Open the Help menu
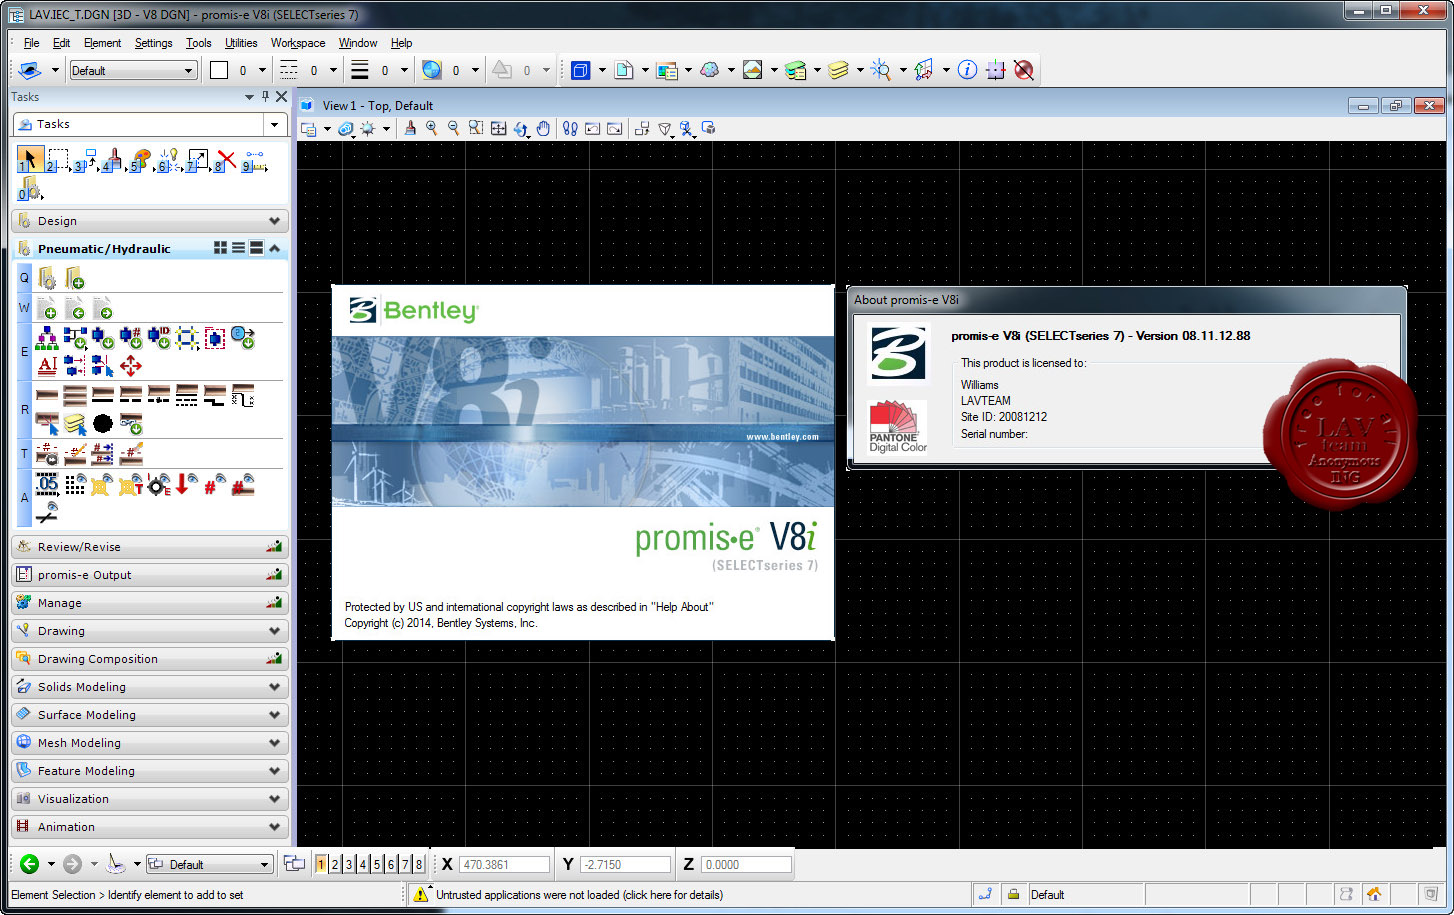The image size is (1454, 915). 401,43
